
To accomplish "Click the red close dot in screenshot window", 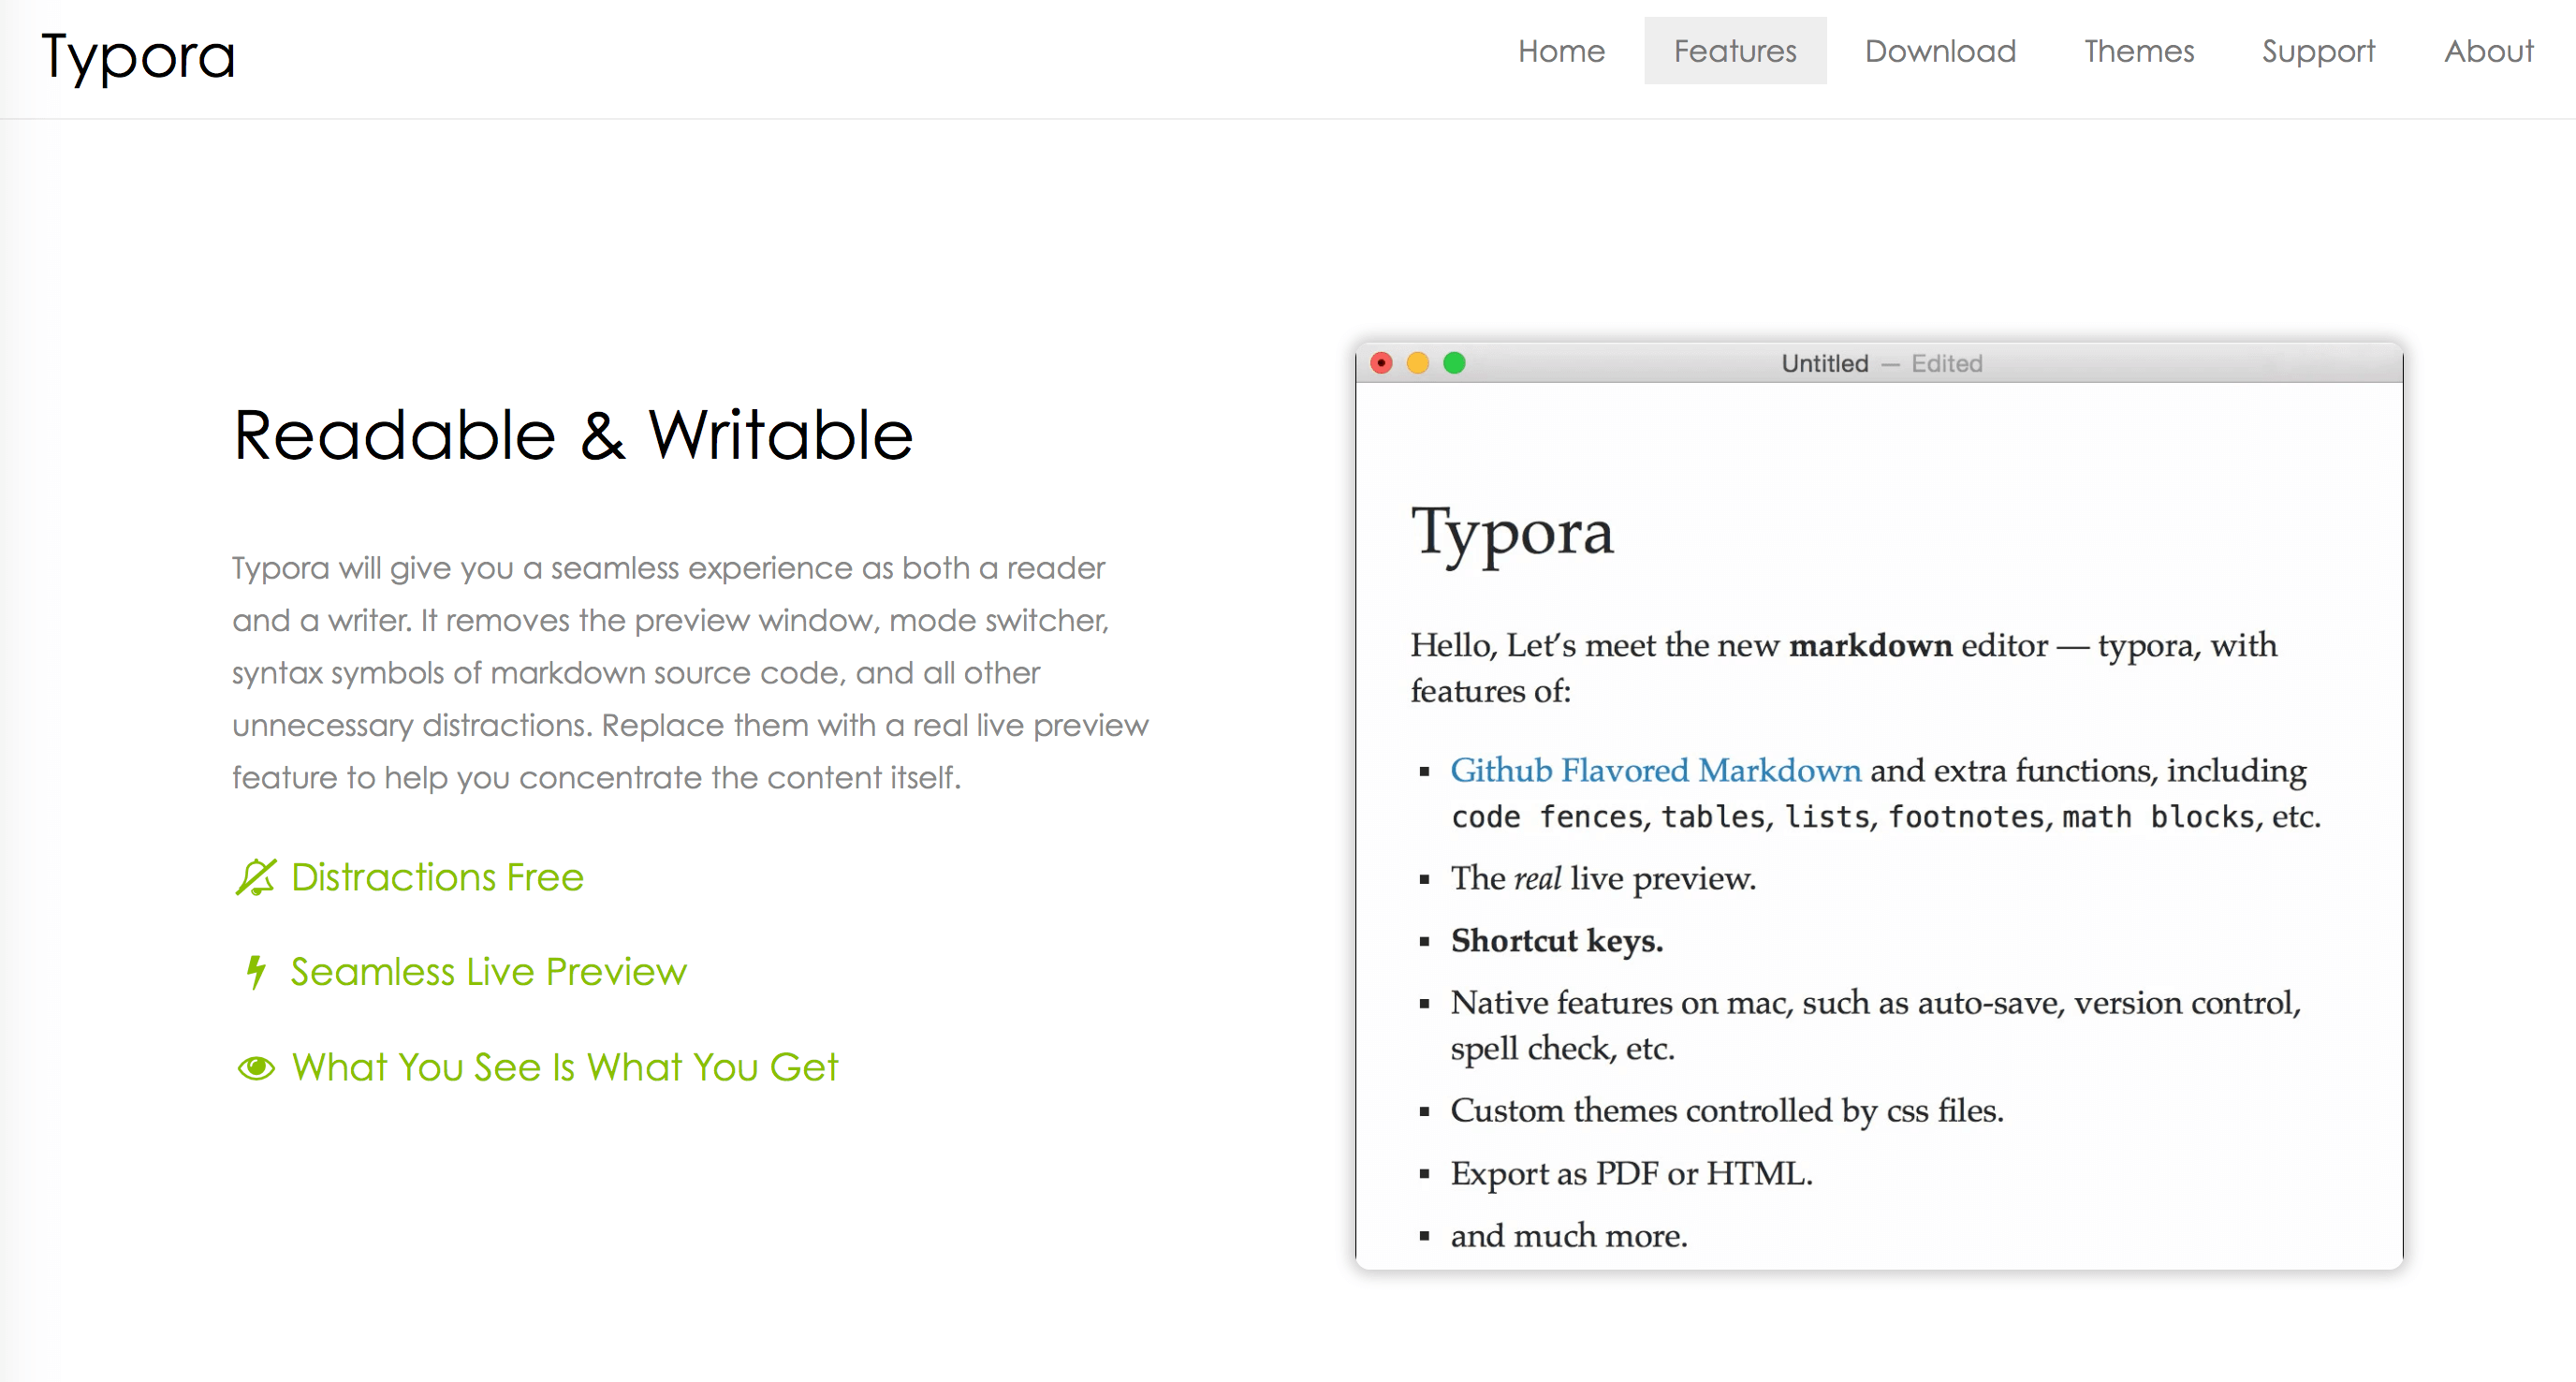I will [1381, 363].
